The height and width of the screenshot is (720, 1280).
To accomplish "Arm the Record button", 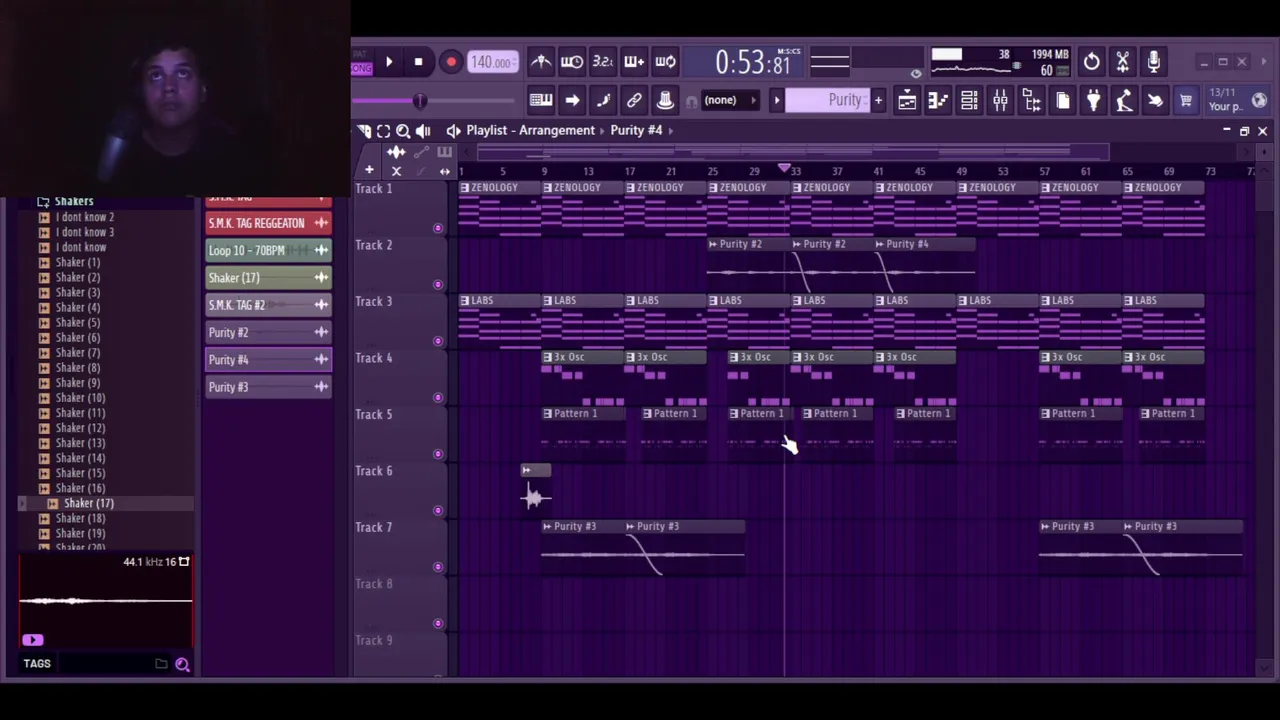I will [451, 62].
